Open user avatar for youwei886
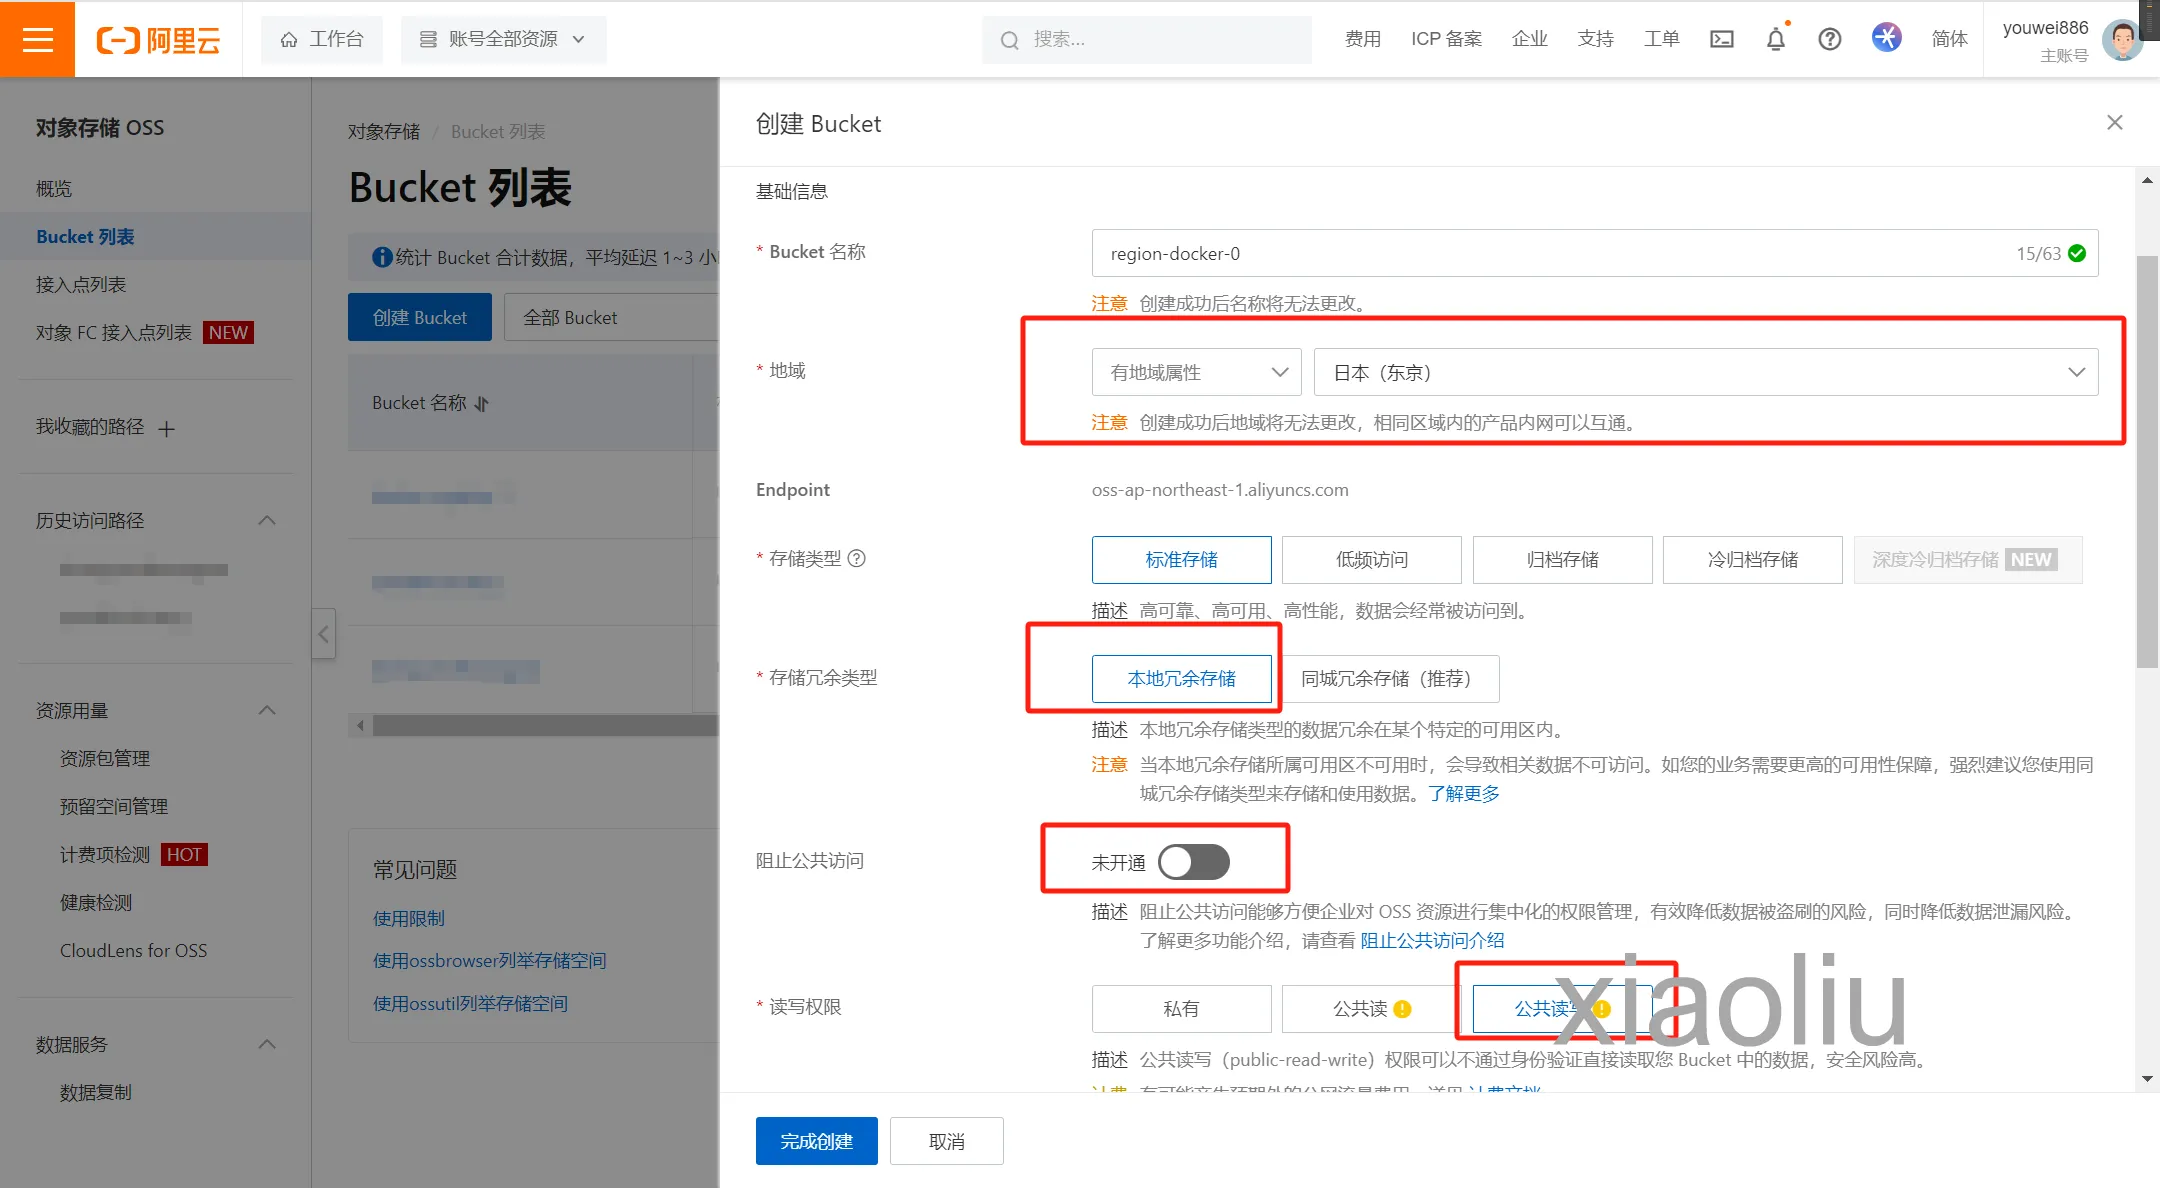Image resolution: width=2160 pixels, height=1188 pixels. click(2122, 40)
